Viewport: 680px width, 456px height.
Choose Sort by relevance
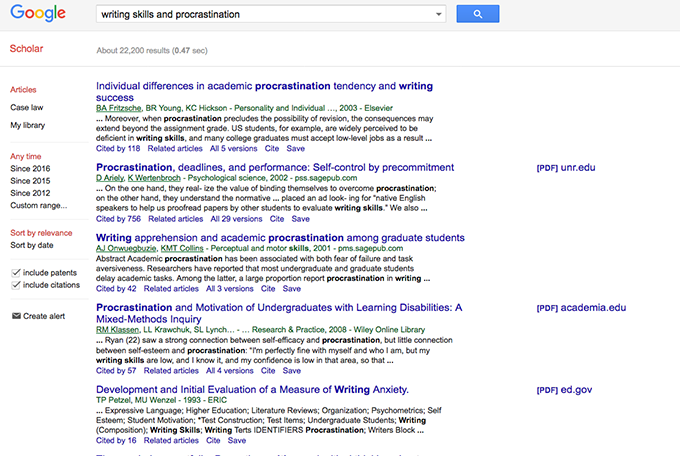pos(41,233)
